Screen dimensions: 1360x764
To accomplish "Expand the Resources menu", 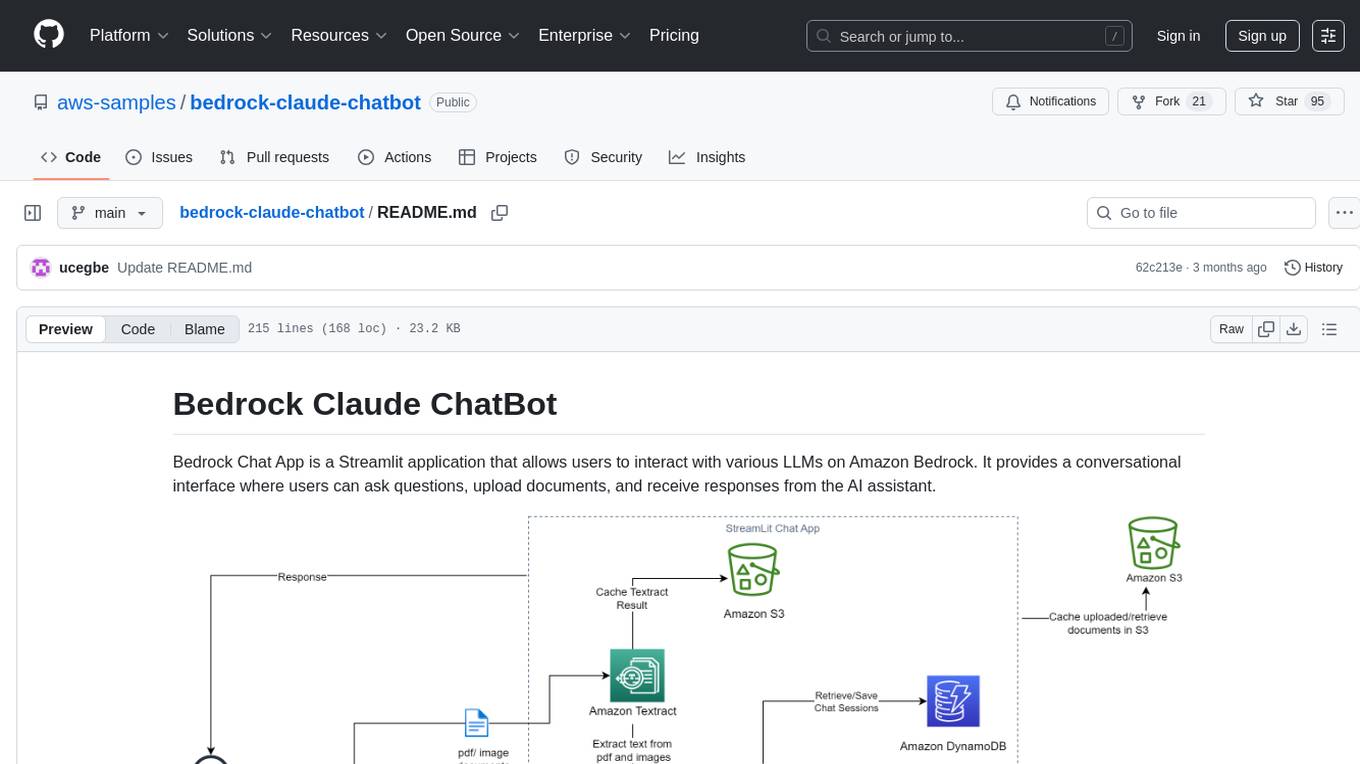I will point(339,35).
